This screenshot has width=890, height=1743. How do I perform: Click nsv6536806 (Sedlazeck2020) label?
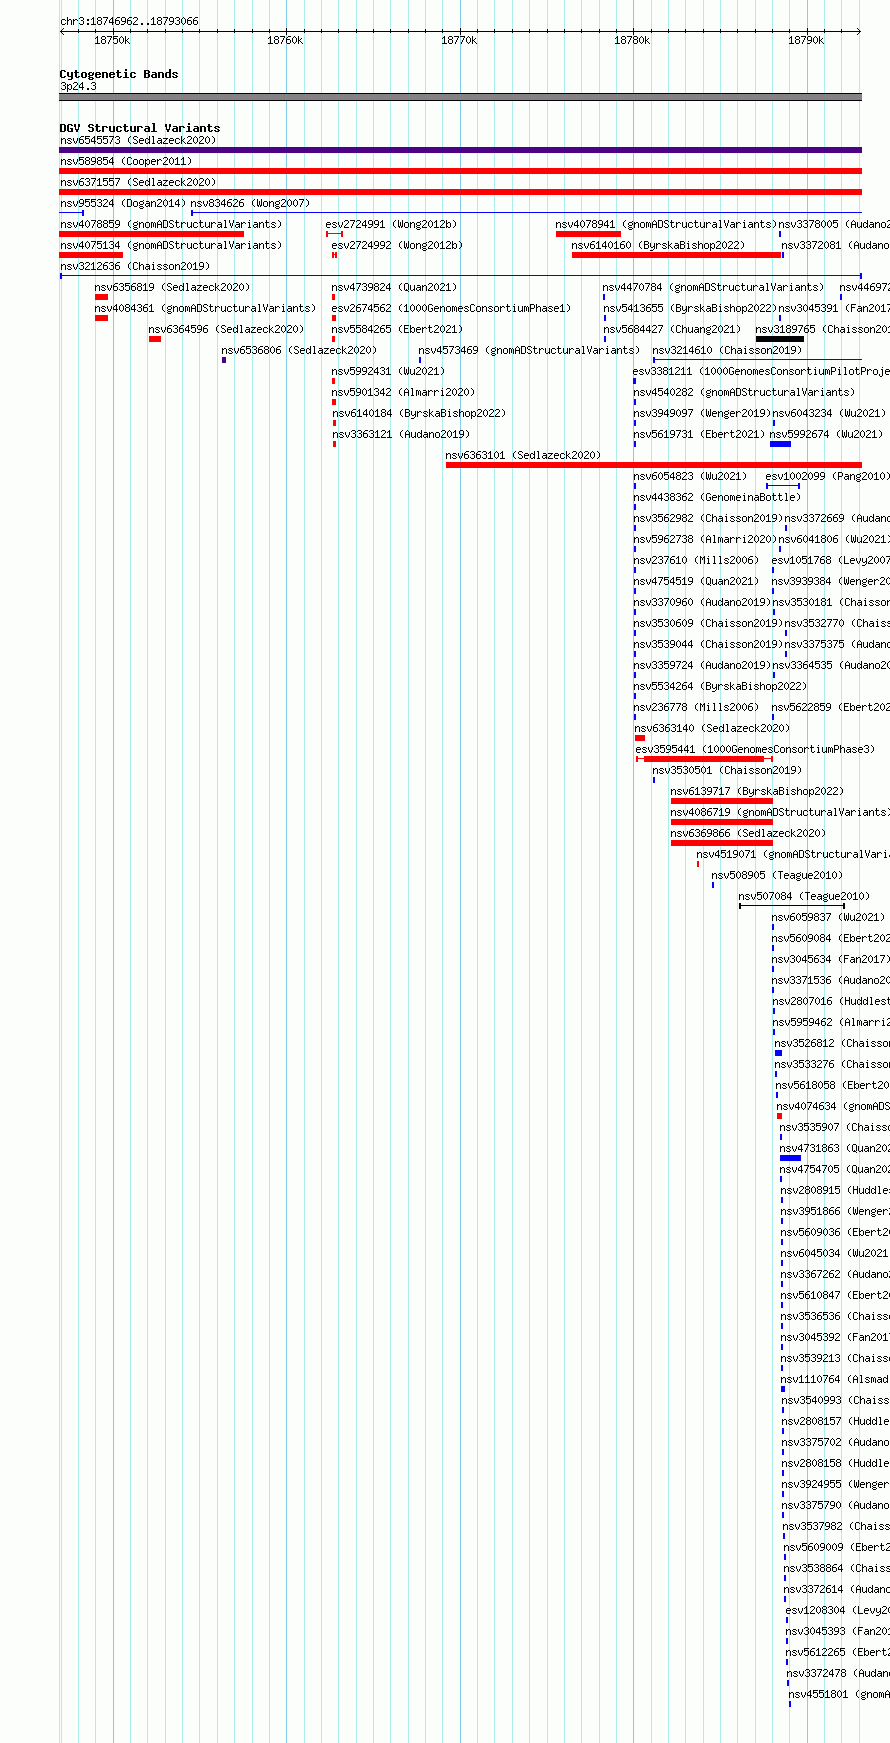pos(300,350)
